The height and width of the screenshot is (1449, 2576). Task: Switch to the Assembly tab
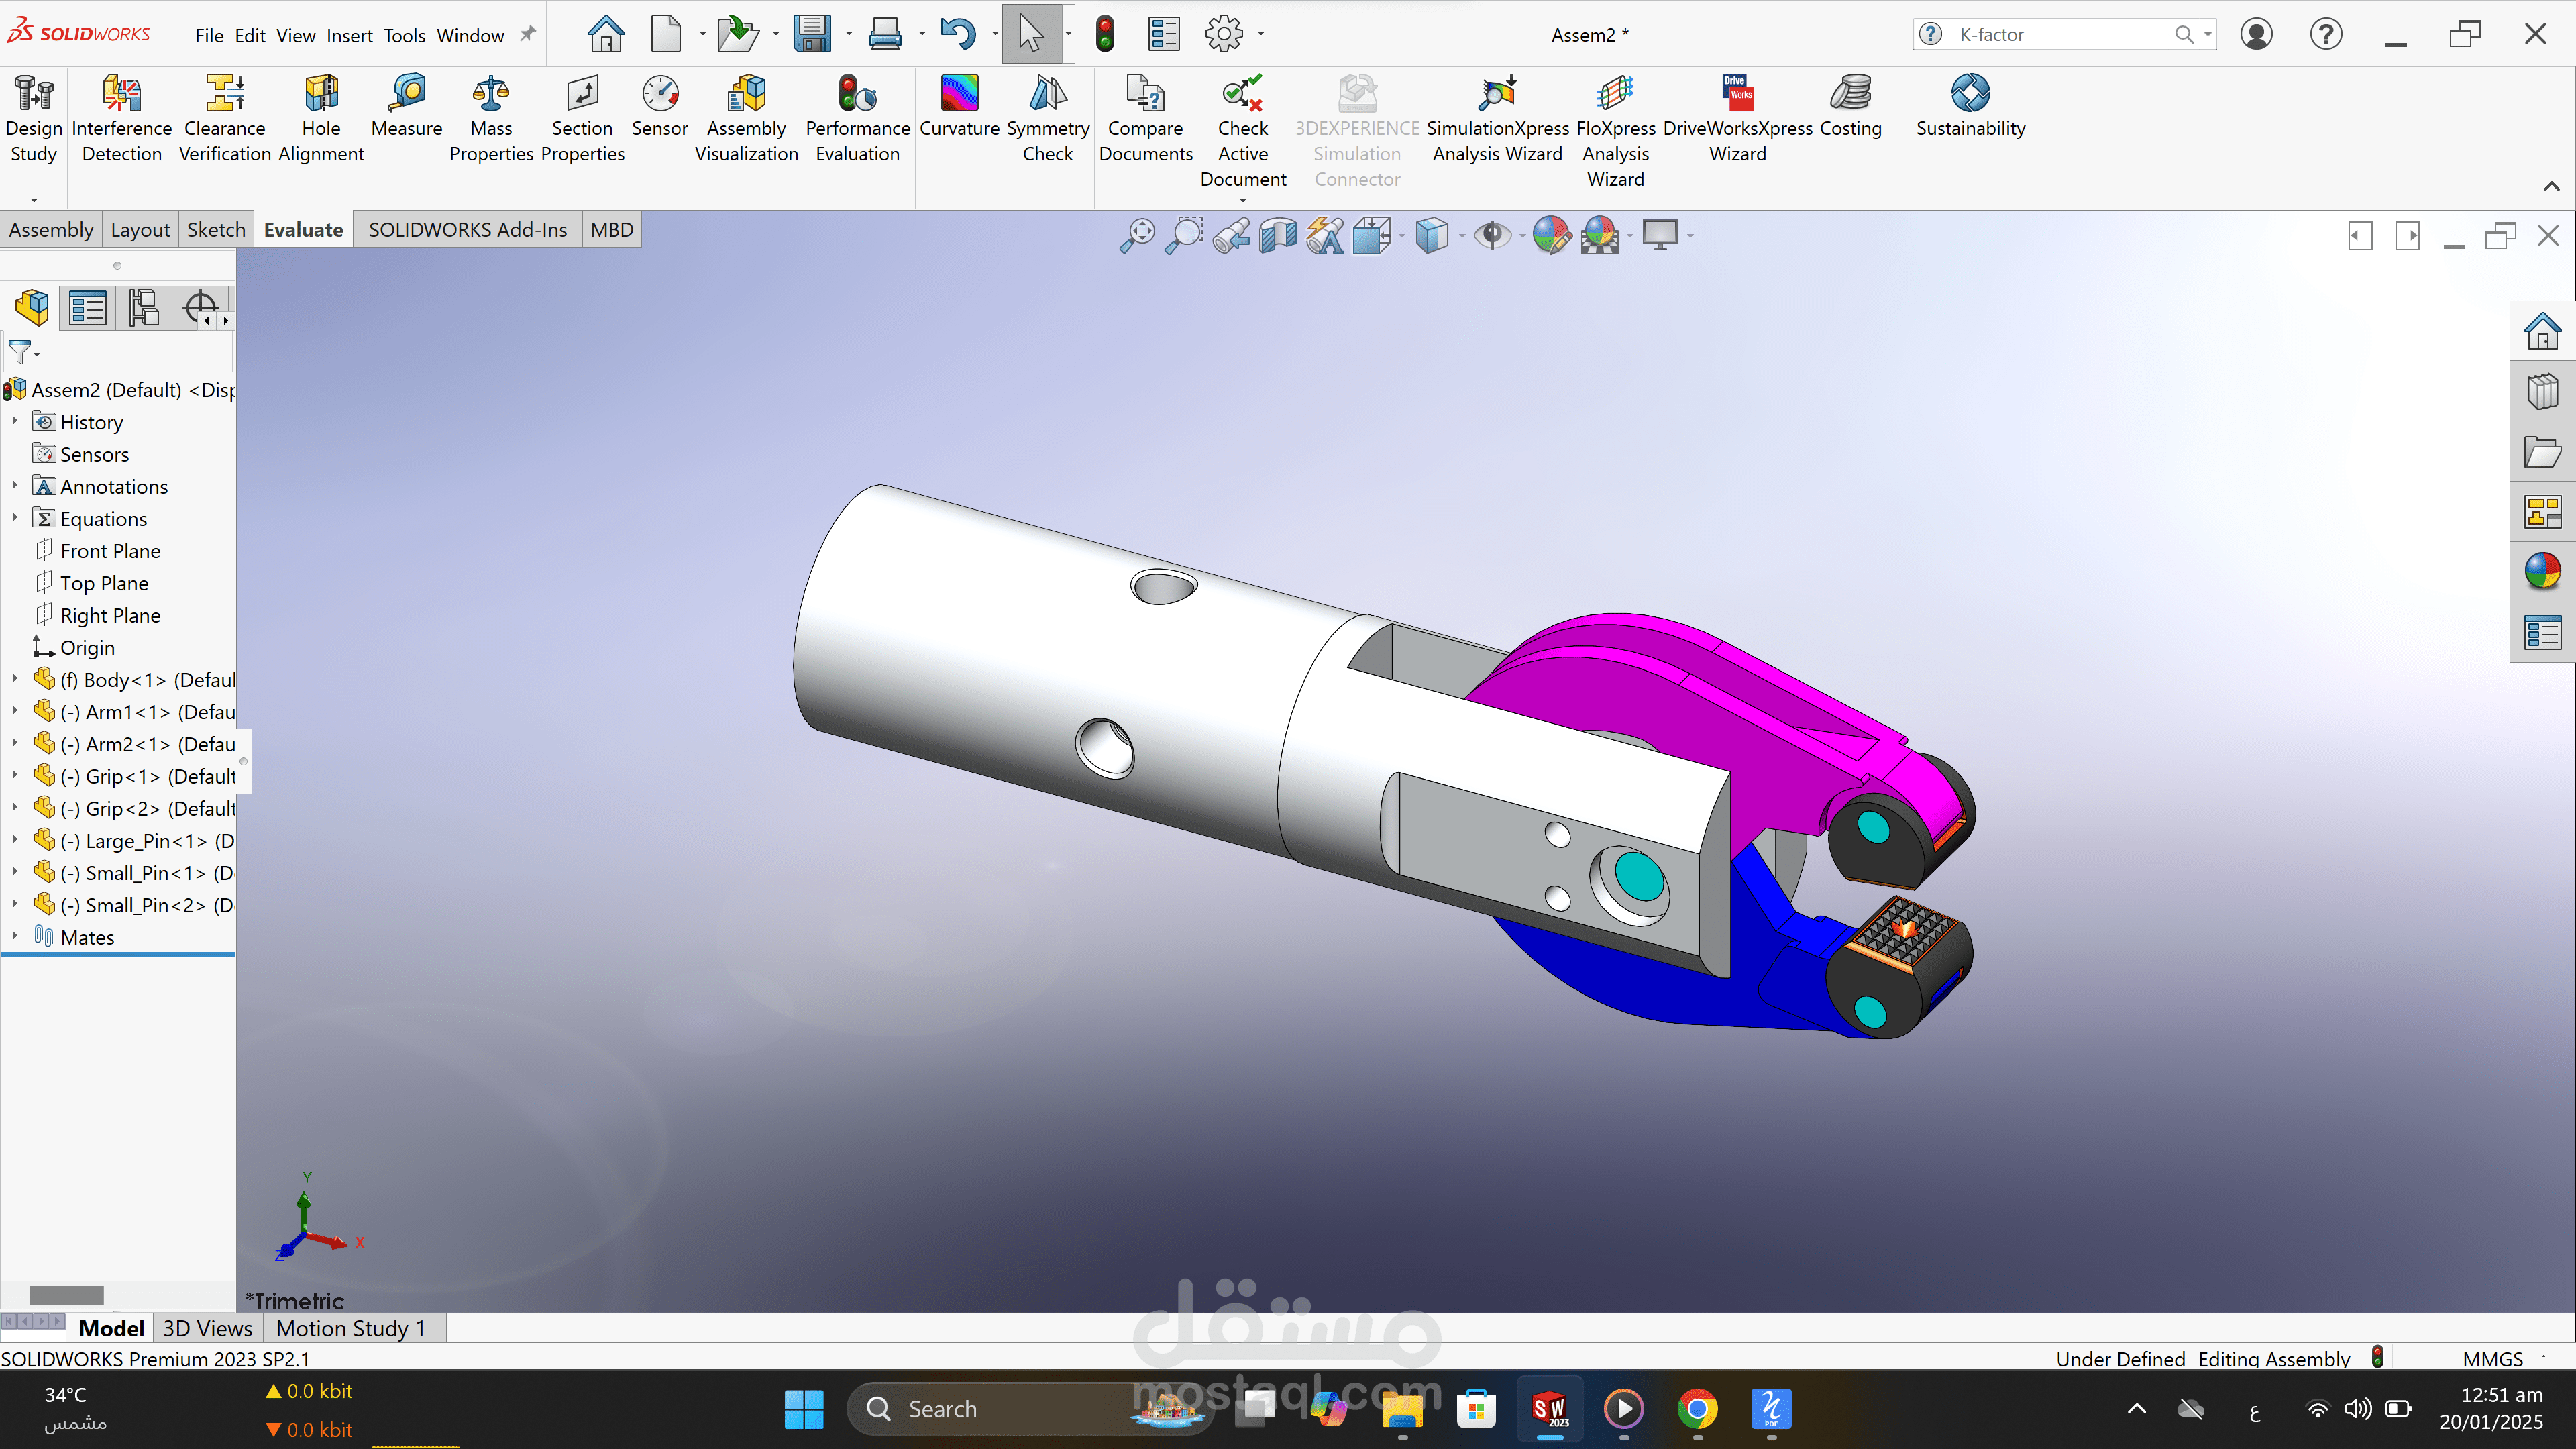pyautogui.click(x=51, y=230)
